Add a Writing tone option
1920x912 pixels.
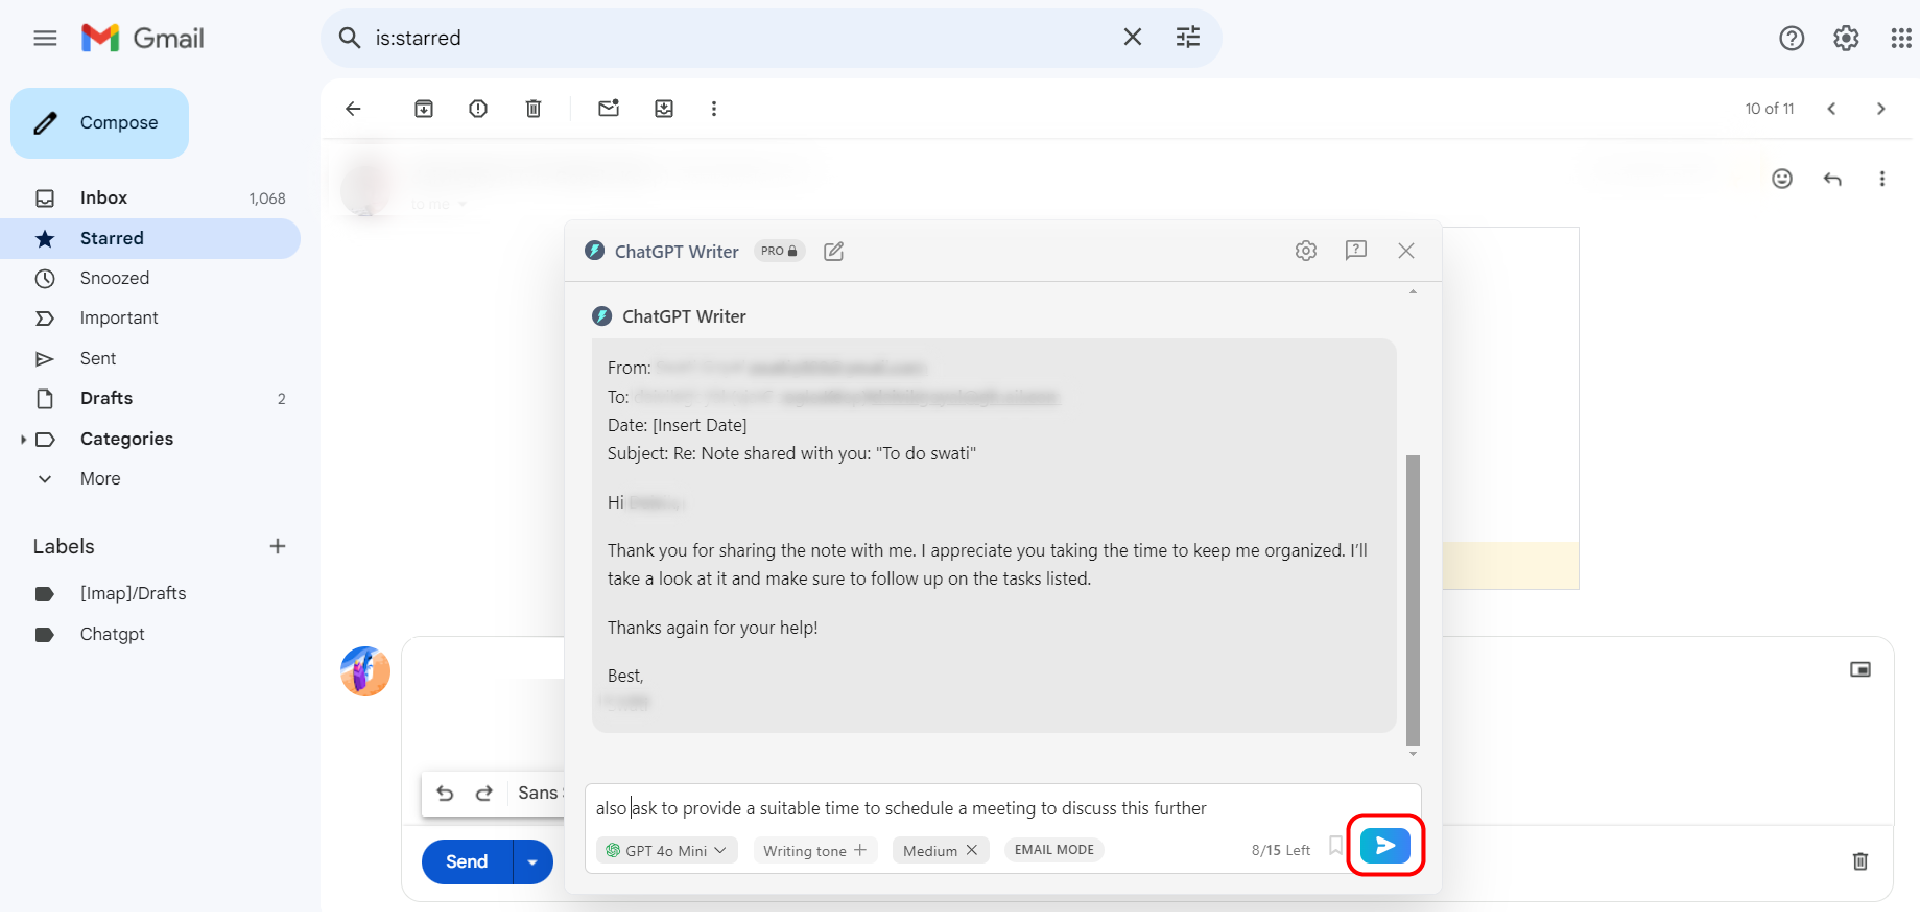click(x=815, y=850)
